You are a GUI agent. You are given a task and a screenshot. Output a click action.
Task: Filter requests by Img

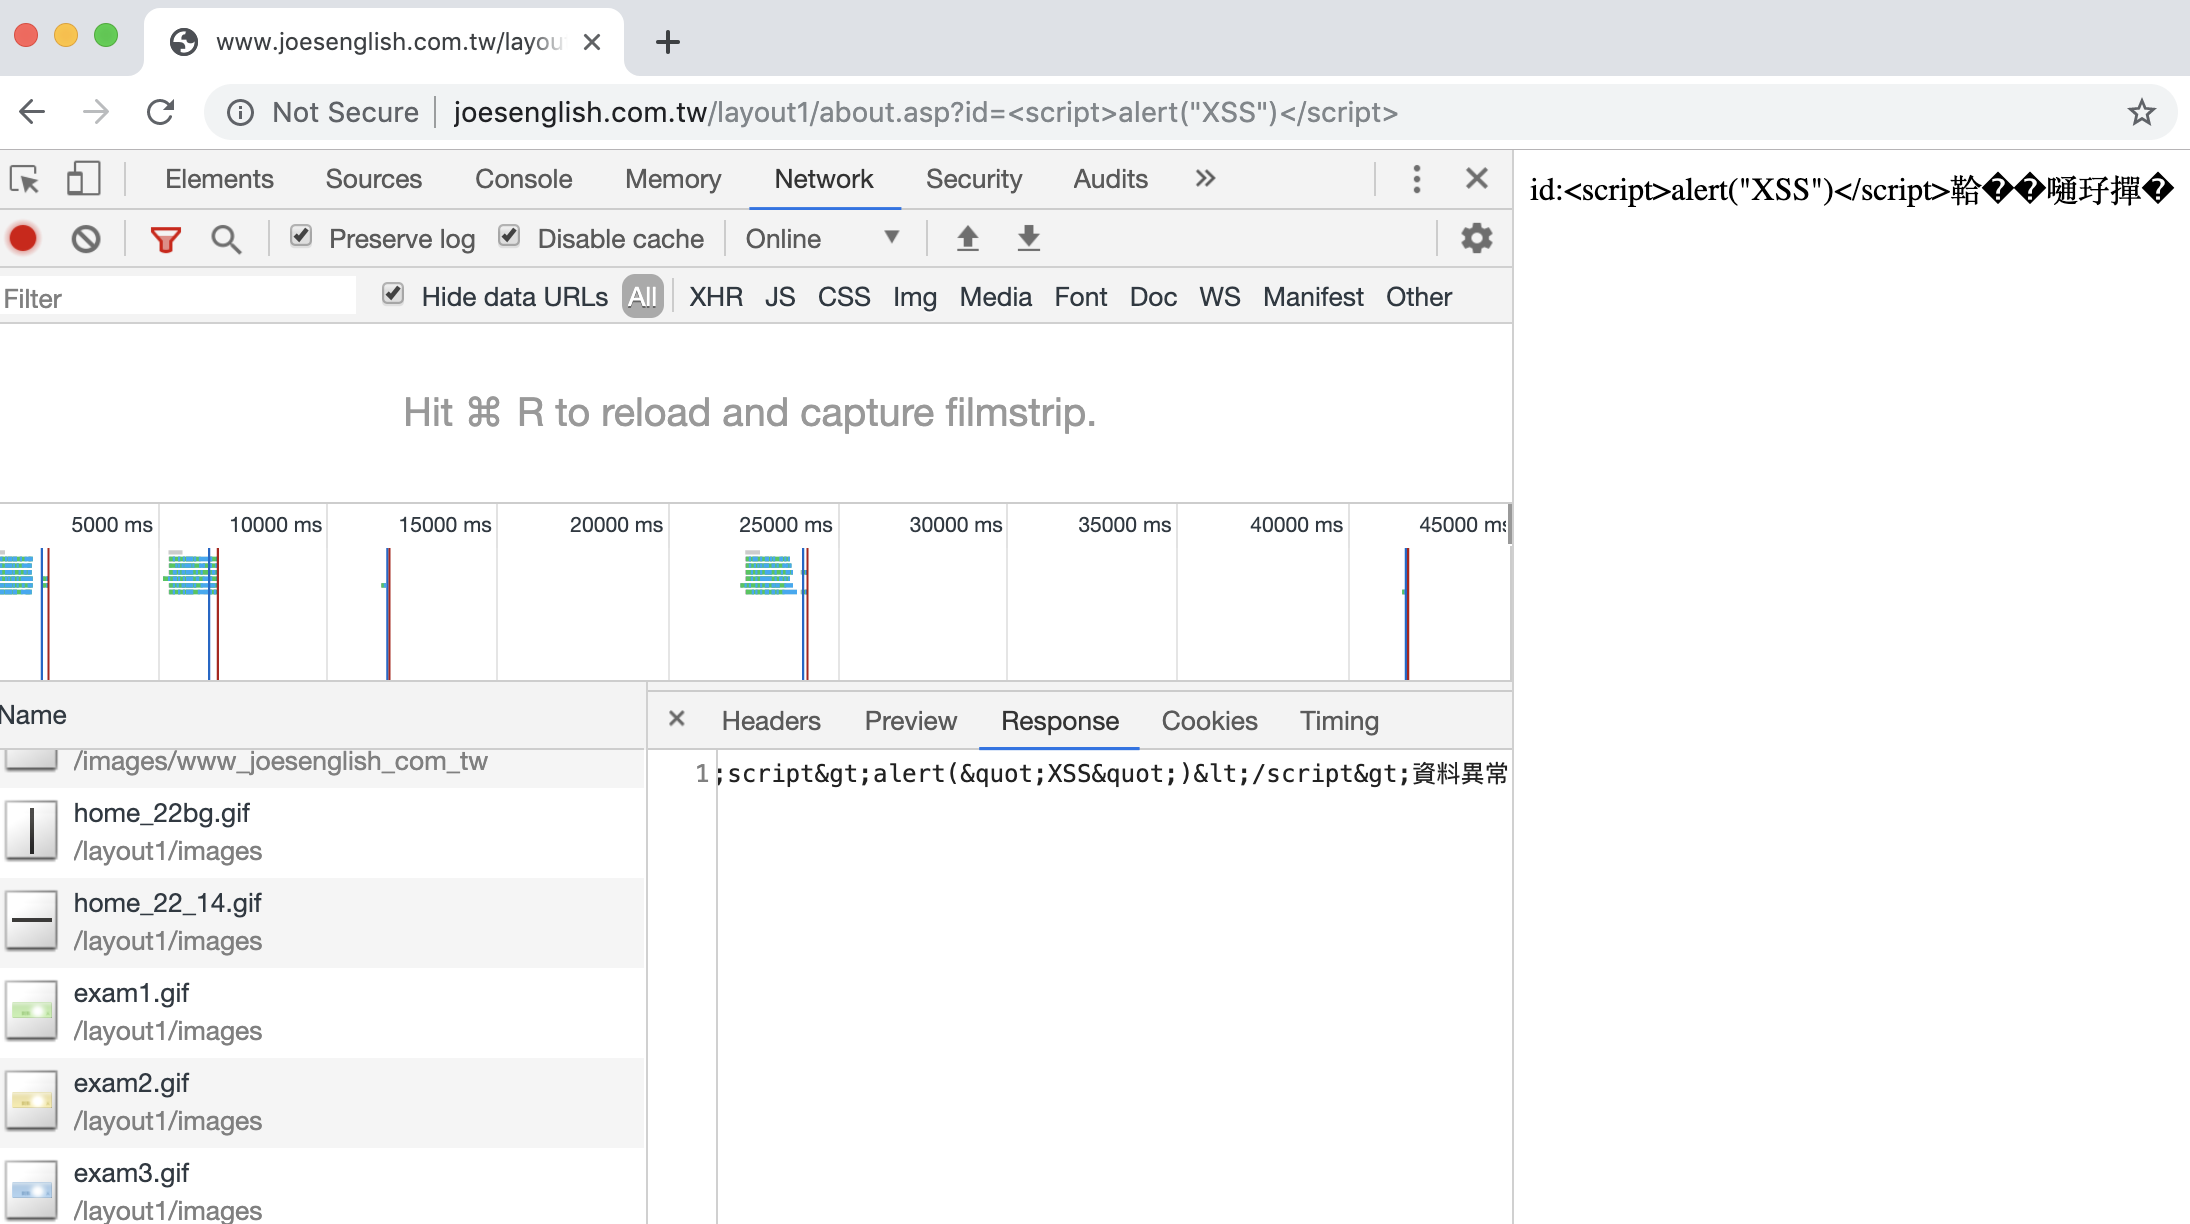point(914,297)
